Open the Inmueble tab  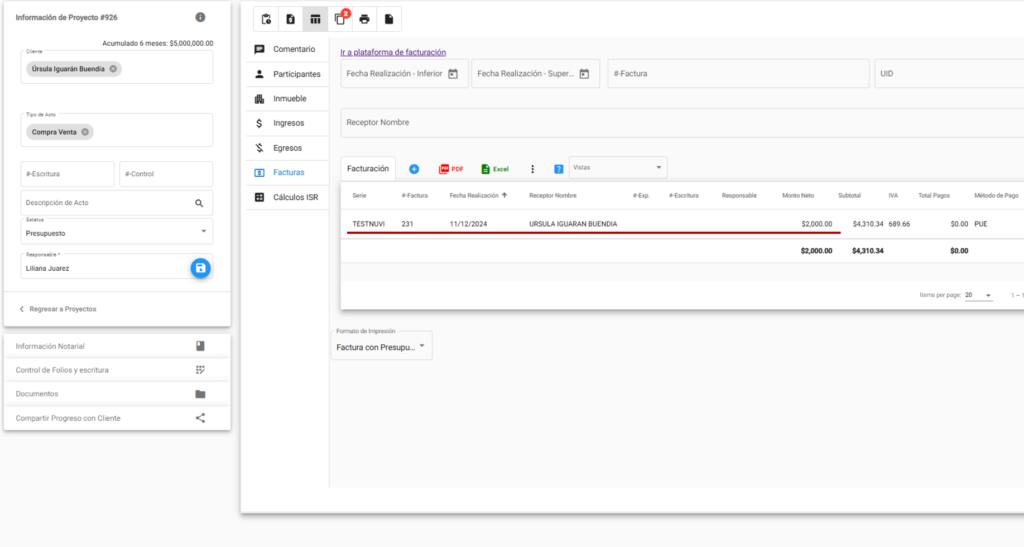[x=287, y=99]
